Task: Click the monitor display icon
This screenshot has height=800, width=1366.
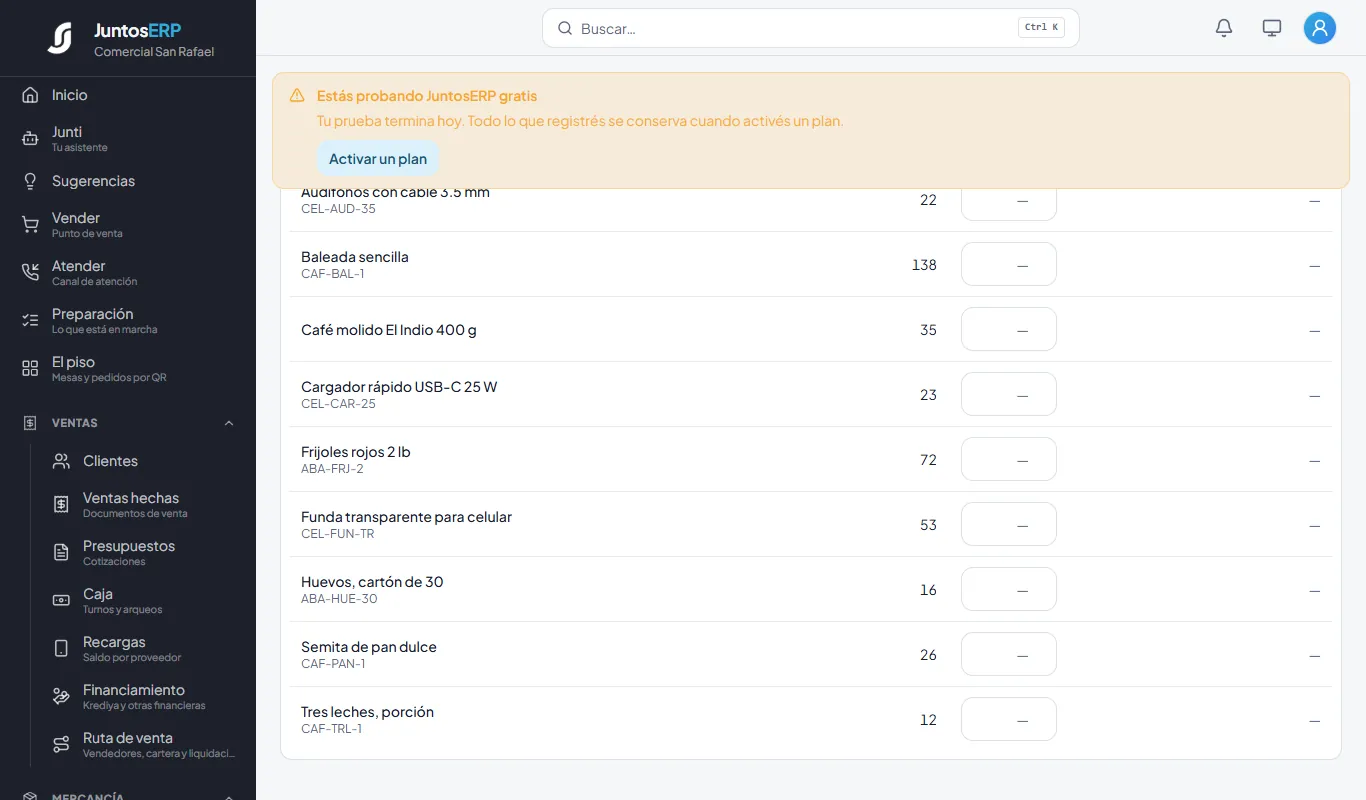Action: click(x=1272, y=28)
